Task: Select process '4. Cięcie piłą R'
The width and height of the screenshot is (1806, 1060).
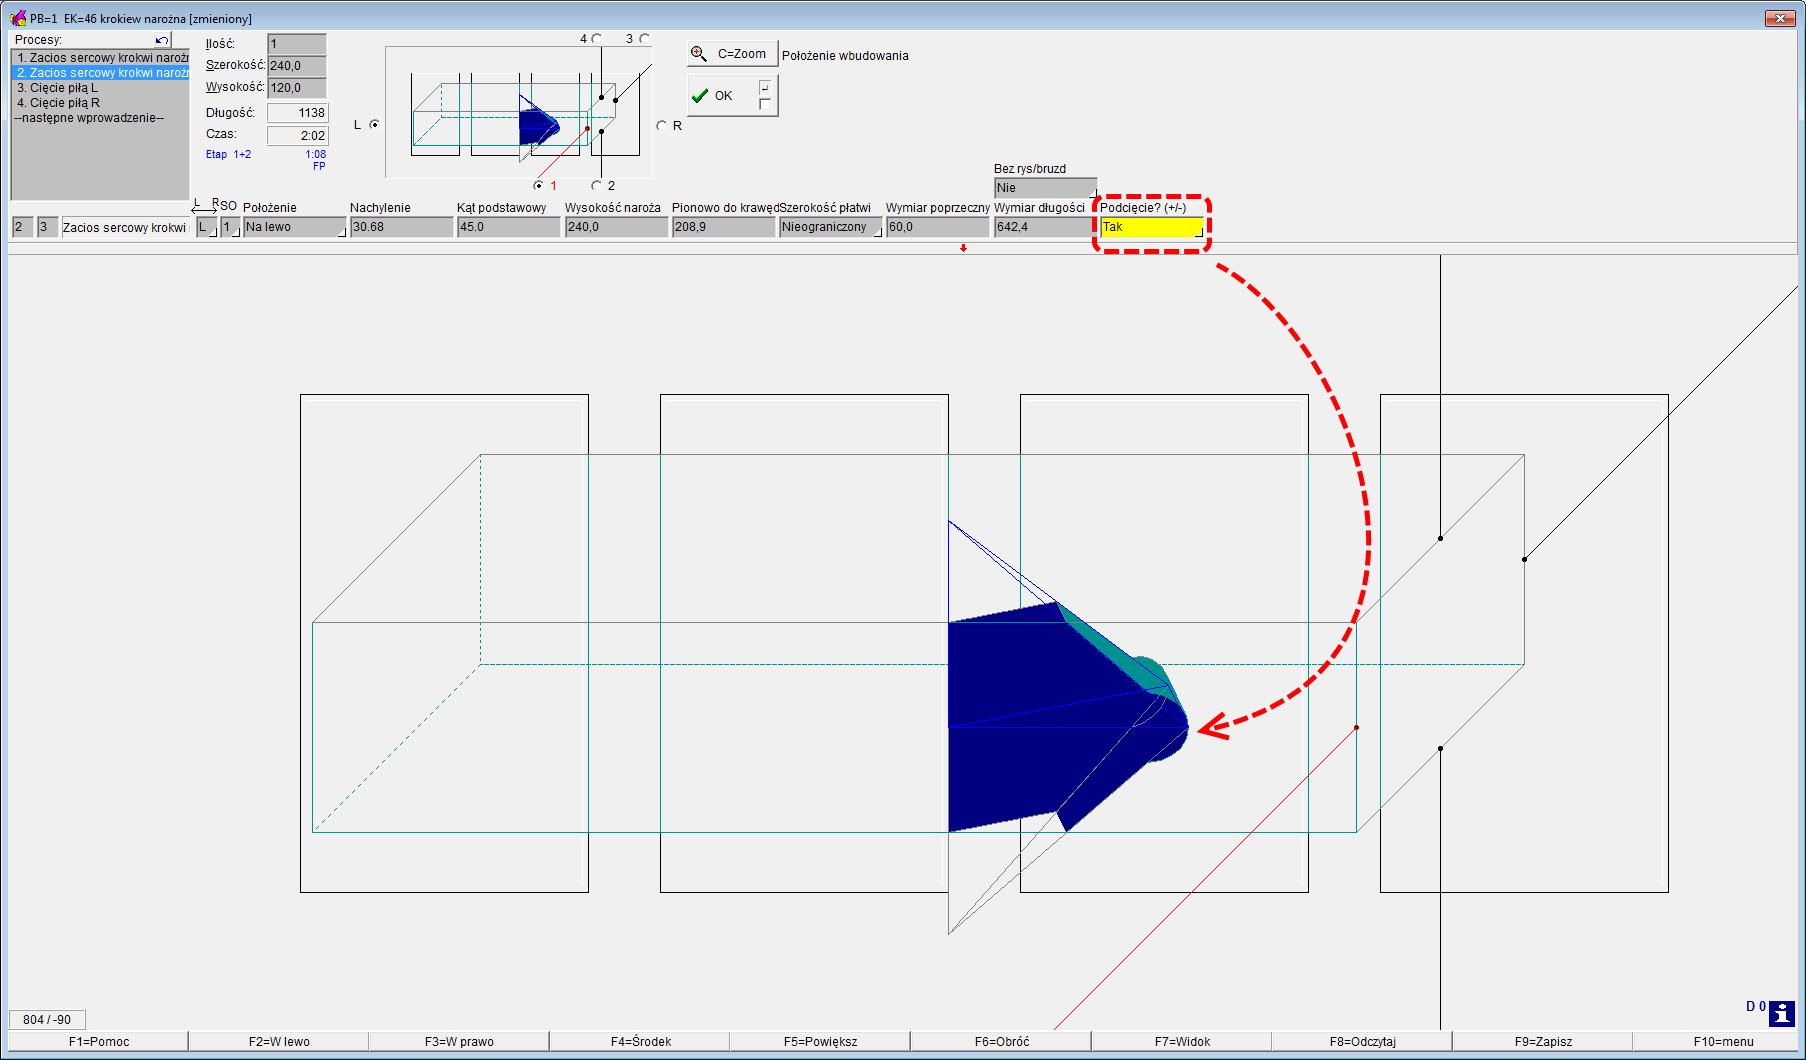Action: 59,103
